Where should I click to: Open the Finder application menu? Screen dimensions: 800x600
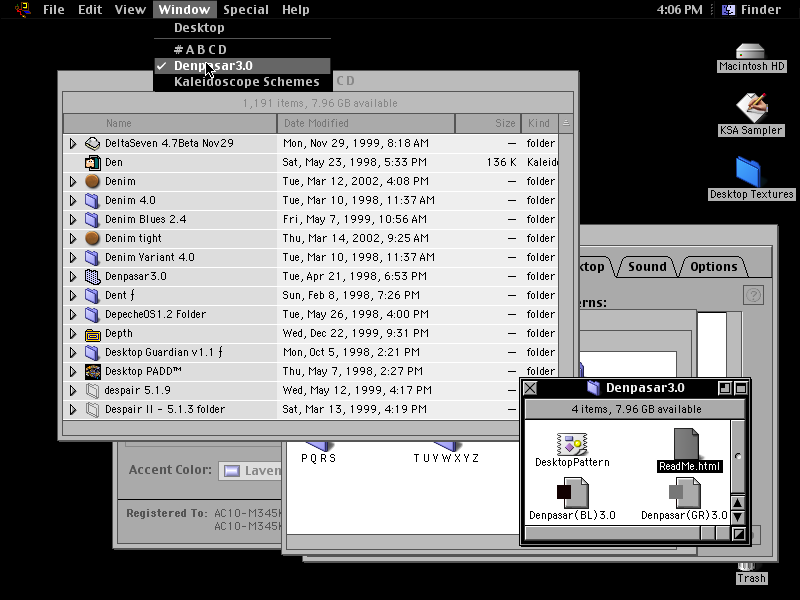[x=751, y=10]
